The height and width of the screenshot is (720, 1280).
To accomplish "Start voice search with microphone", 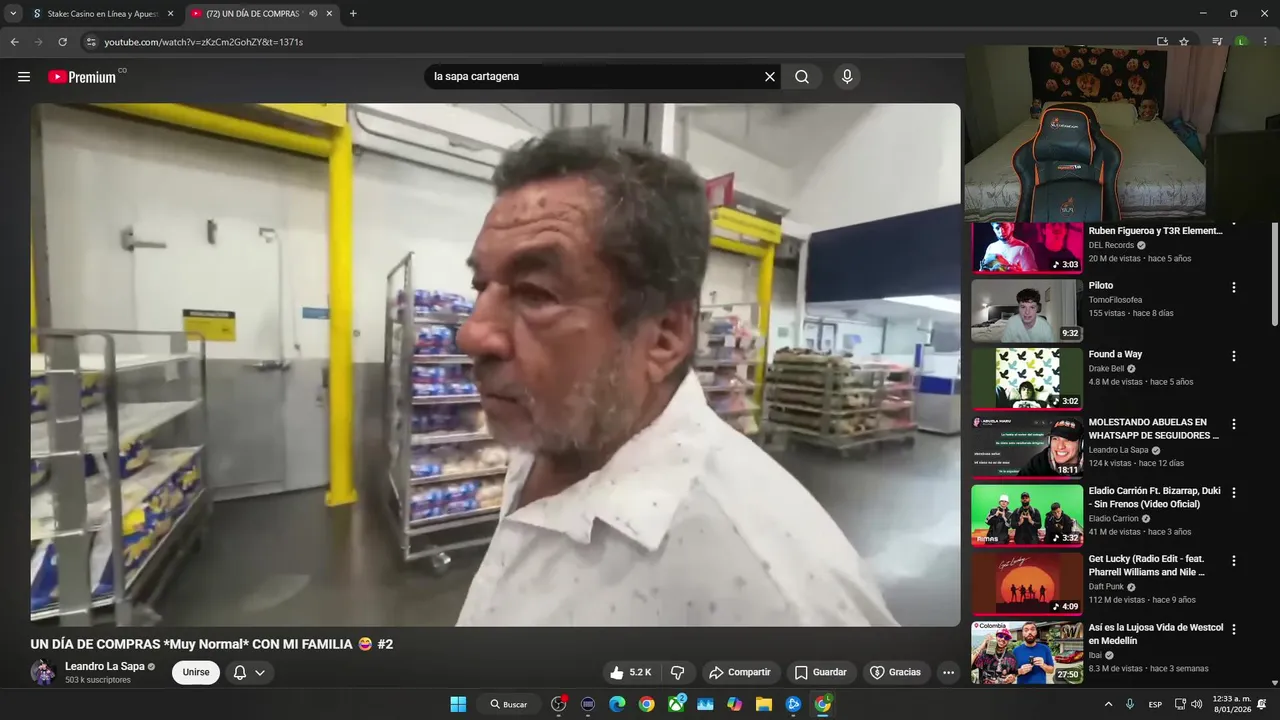I will coord(847,77).
